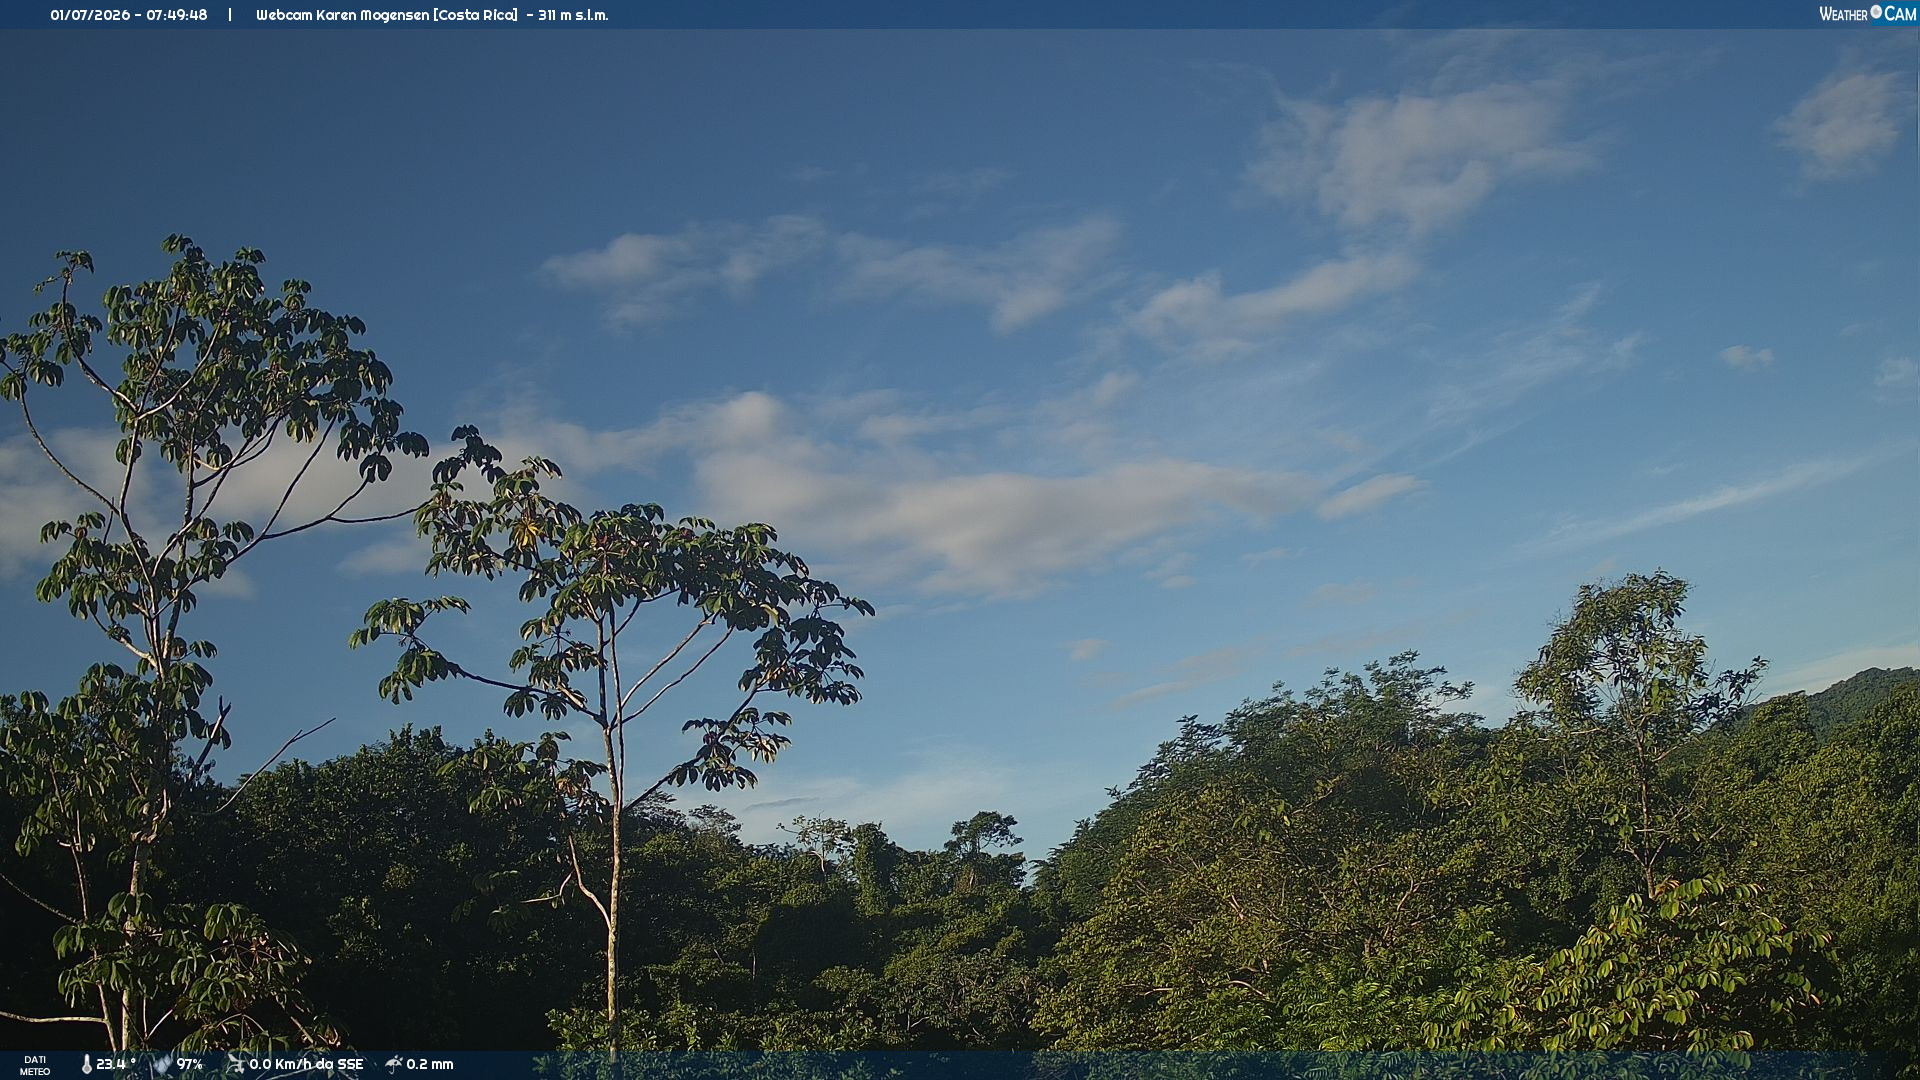Viewport: 1920px width, 1080px height.
Task: Click the humidity droplets icon
Action: [x=163, y=1064]
